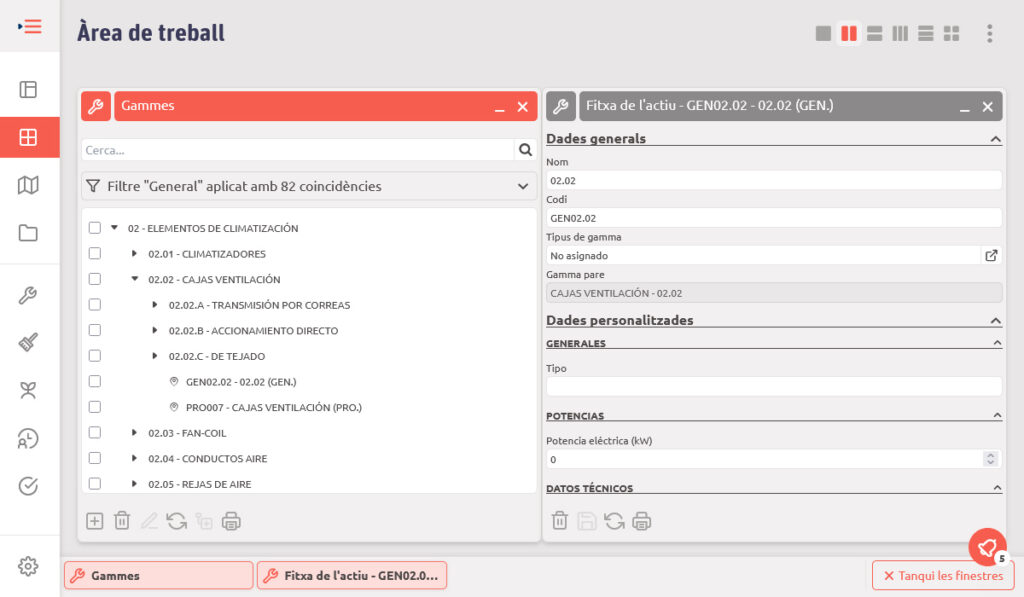Screen dimensions: 1024x597
Task: Open the wrench maintenance icon in sidebar
Action: [x=28, y=295]
